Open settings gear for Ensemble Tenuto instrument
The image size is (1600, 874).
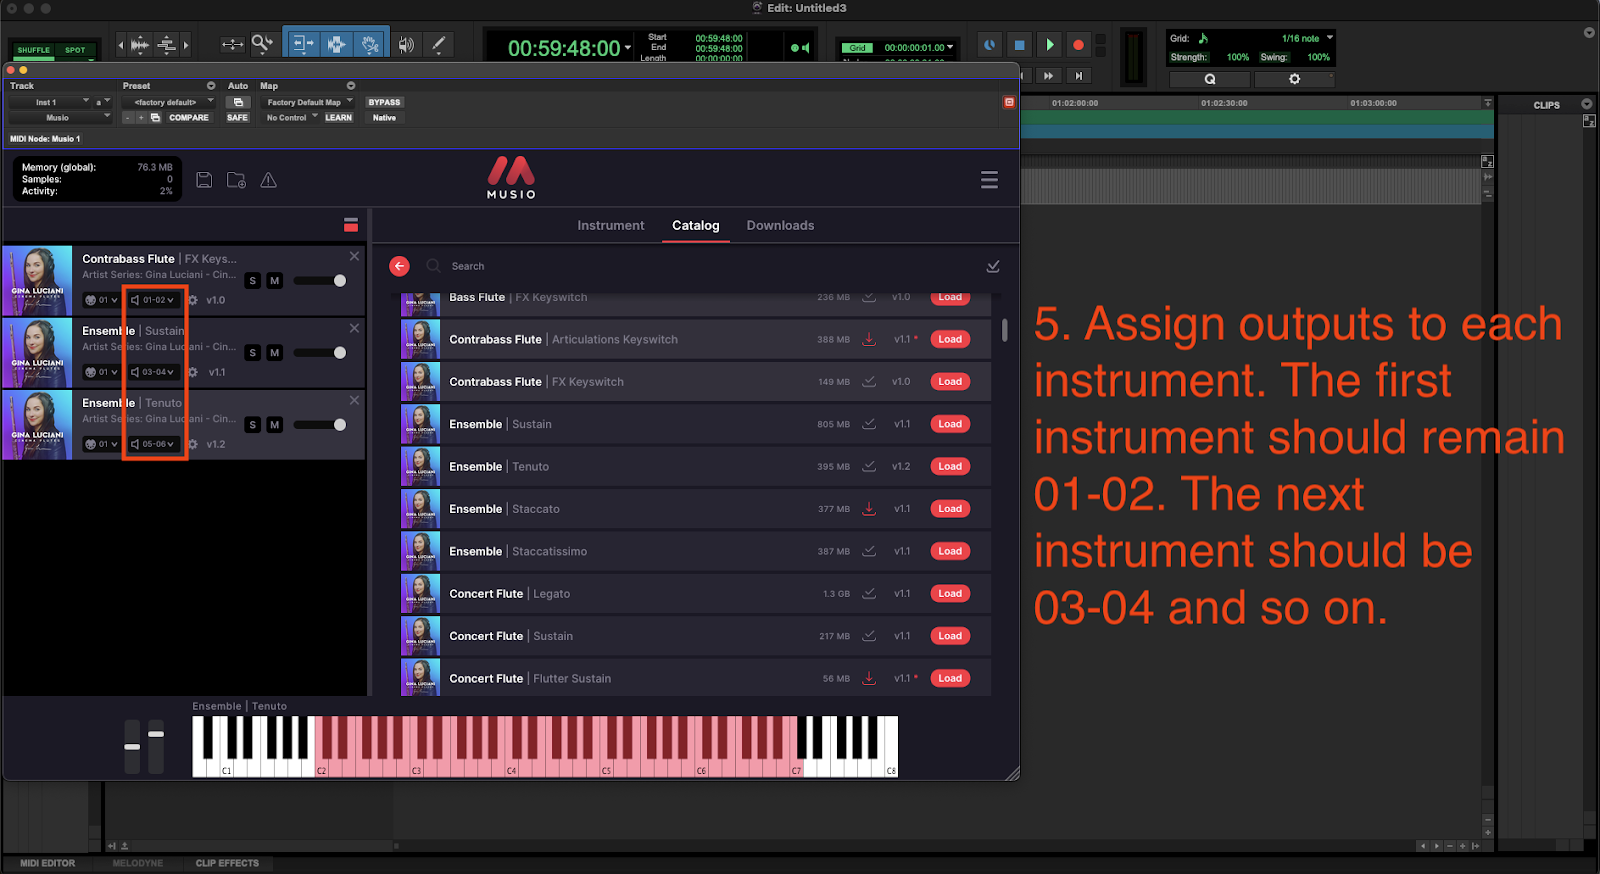coord(193,444)
